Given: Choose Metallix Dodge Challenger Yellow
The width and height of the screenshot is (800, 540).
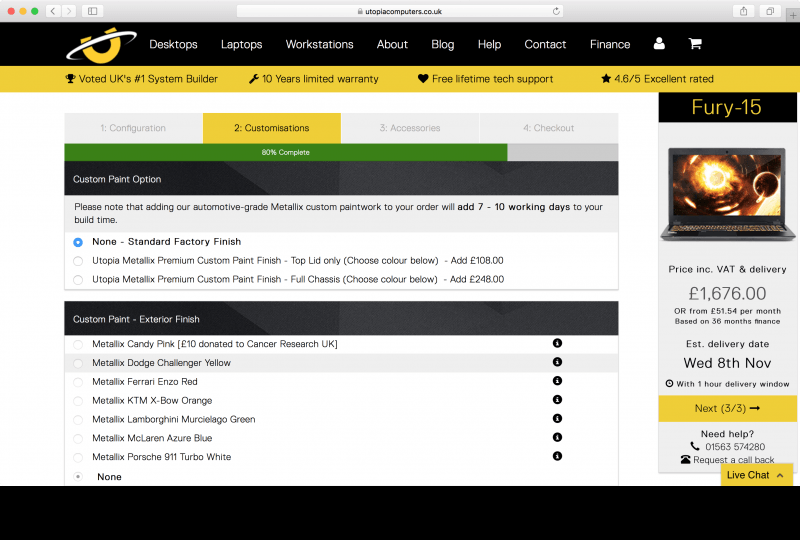Looking at the screenshot, I should click(x=78, y=363).
